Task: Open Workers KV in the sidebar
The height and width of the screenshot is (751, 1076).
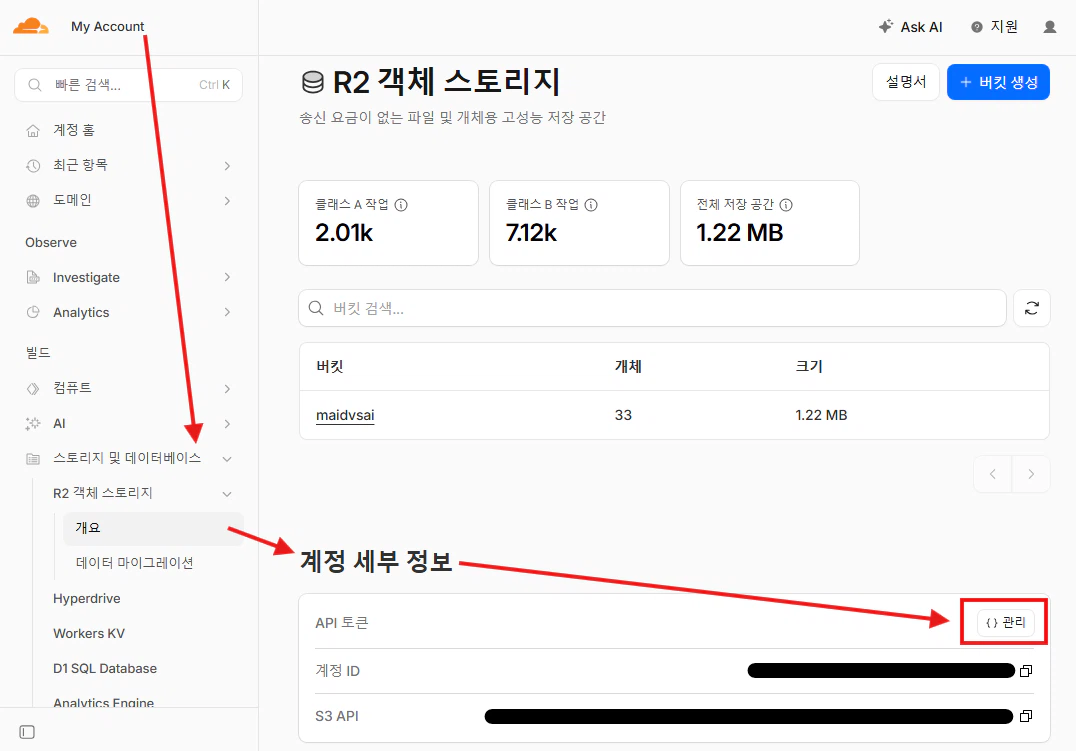Action: pos(89,634)
